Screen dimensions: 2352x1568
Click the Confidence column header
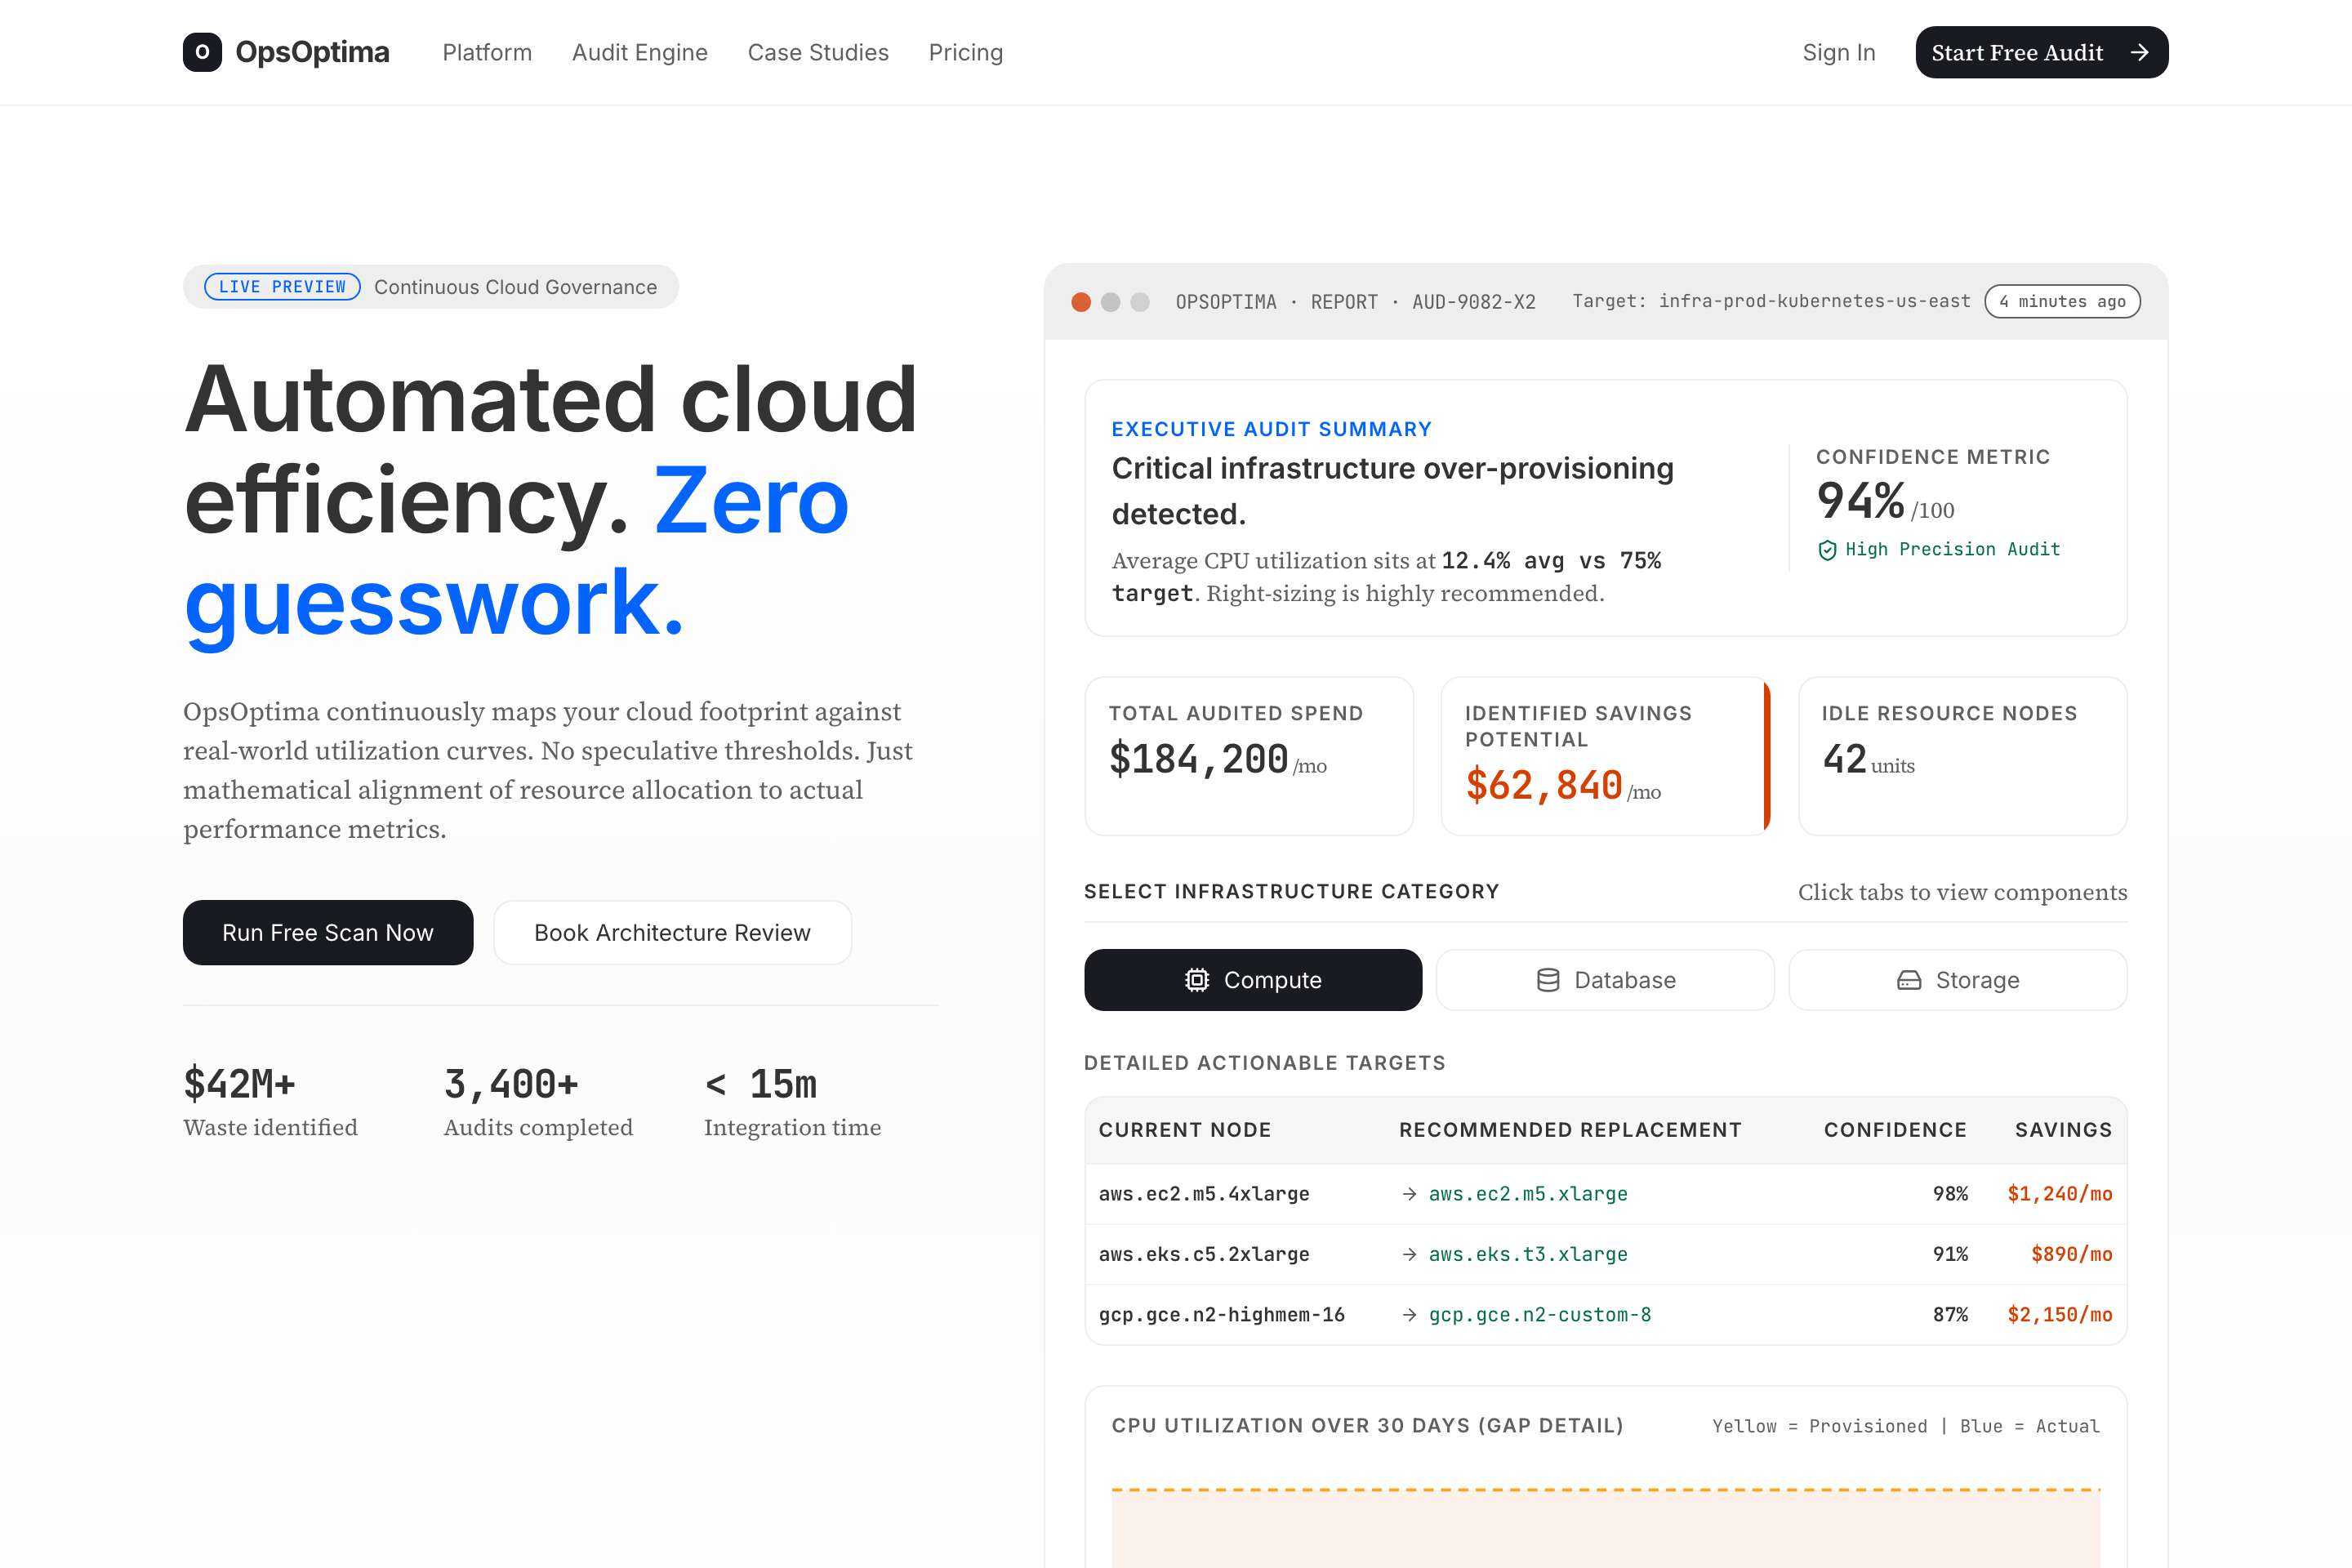click(x=1895, y=1130)
